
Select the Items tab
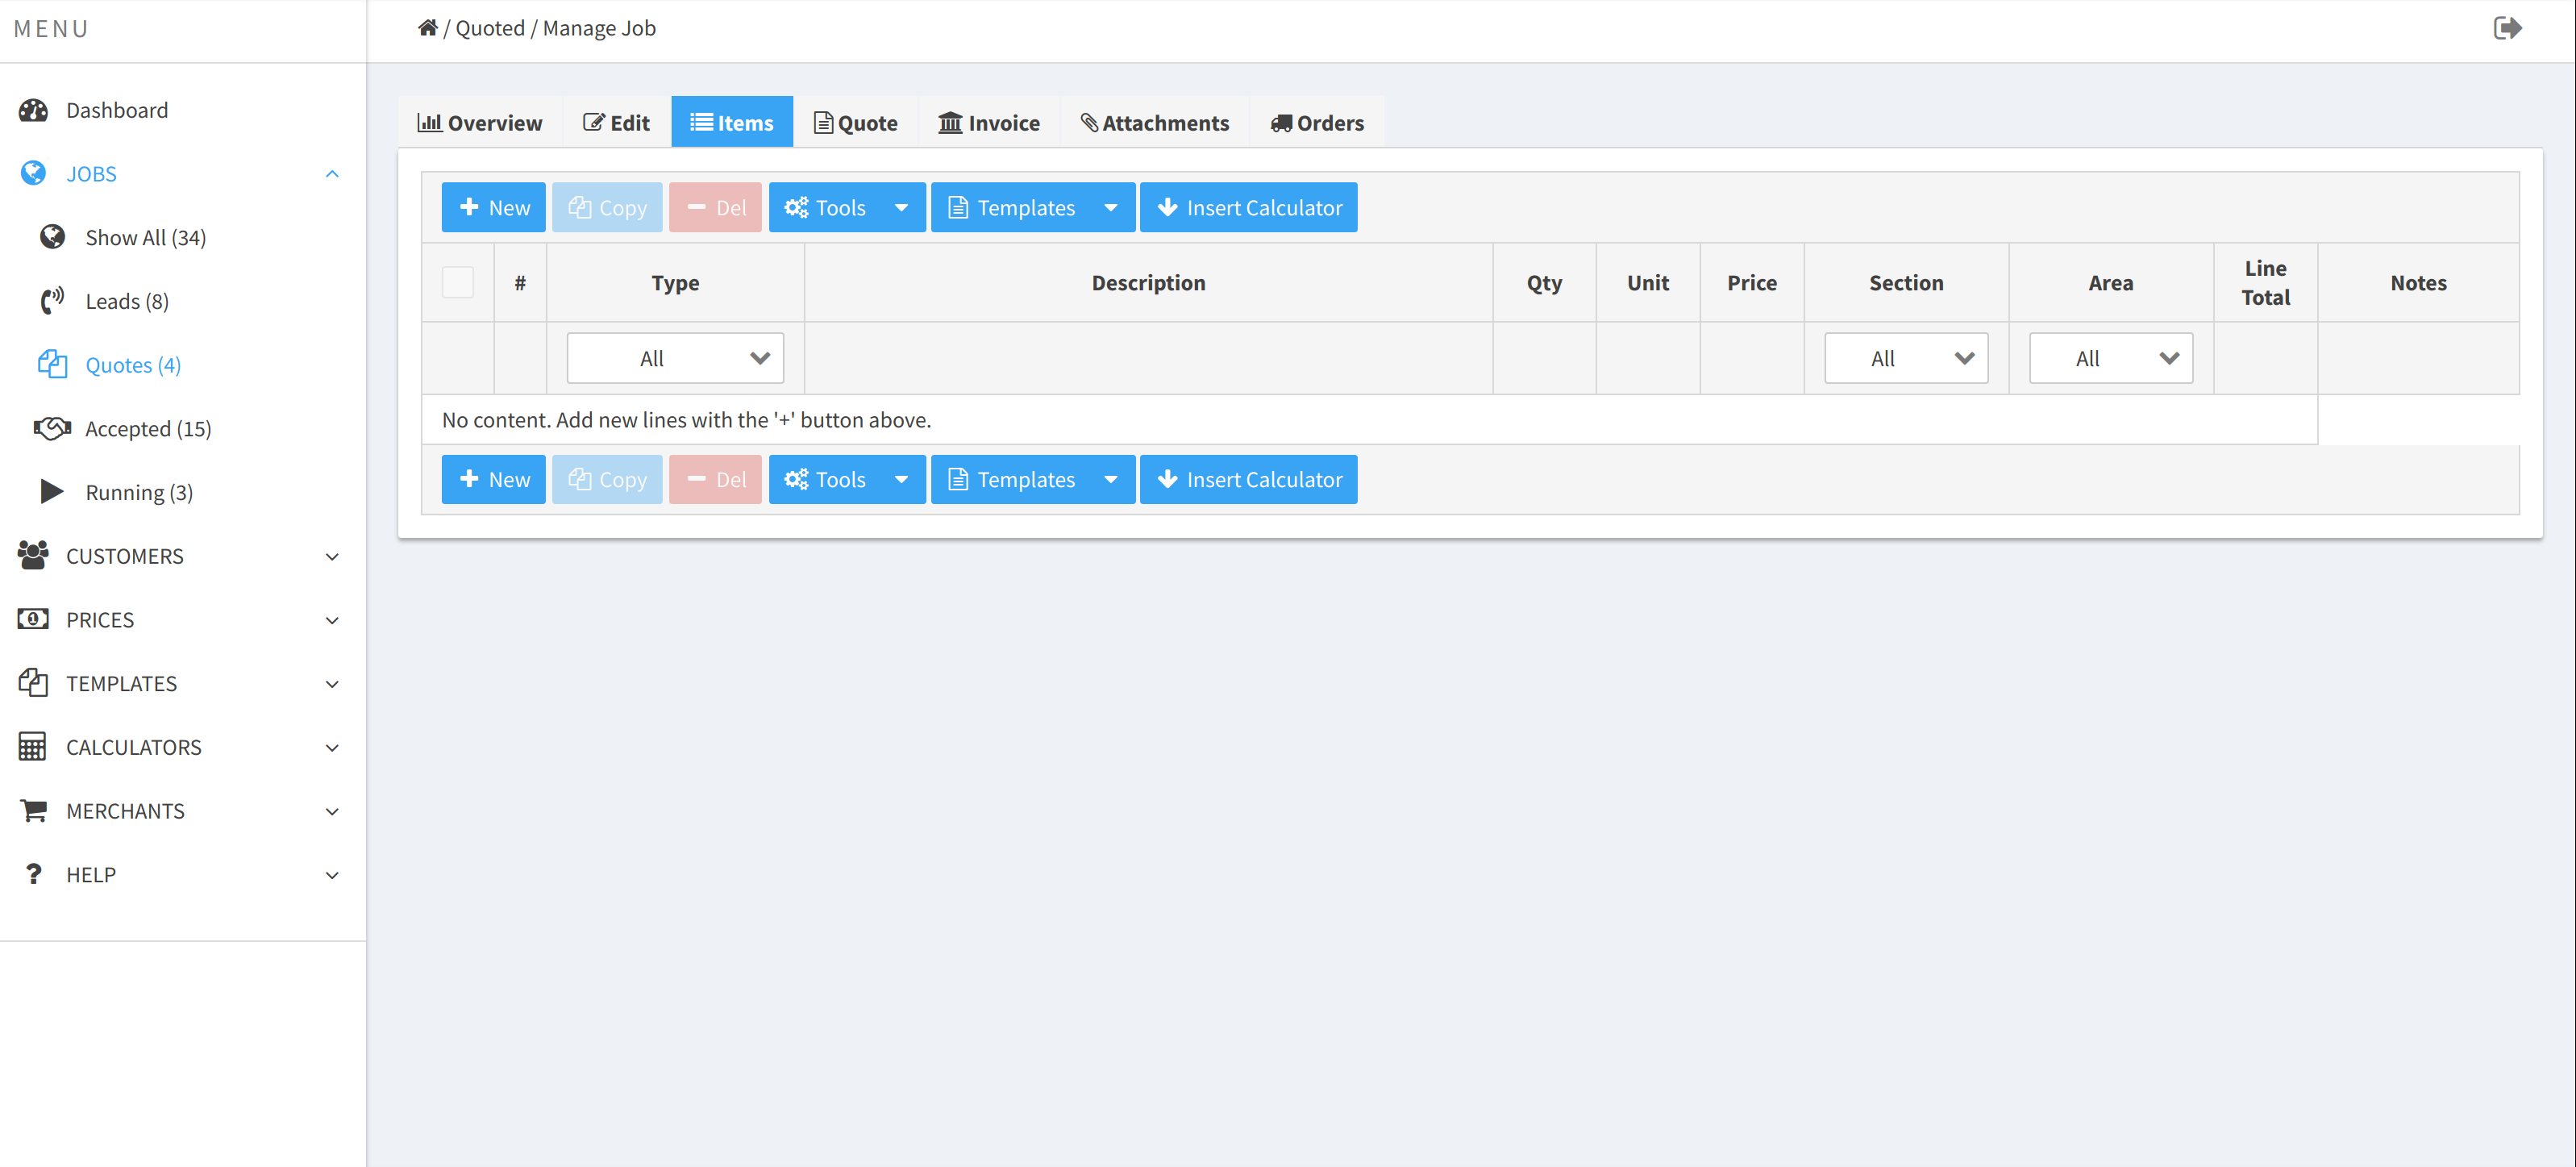click(732, 123)
